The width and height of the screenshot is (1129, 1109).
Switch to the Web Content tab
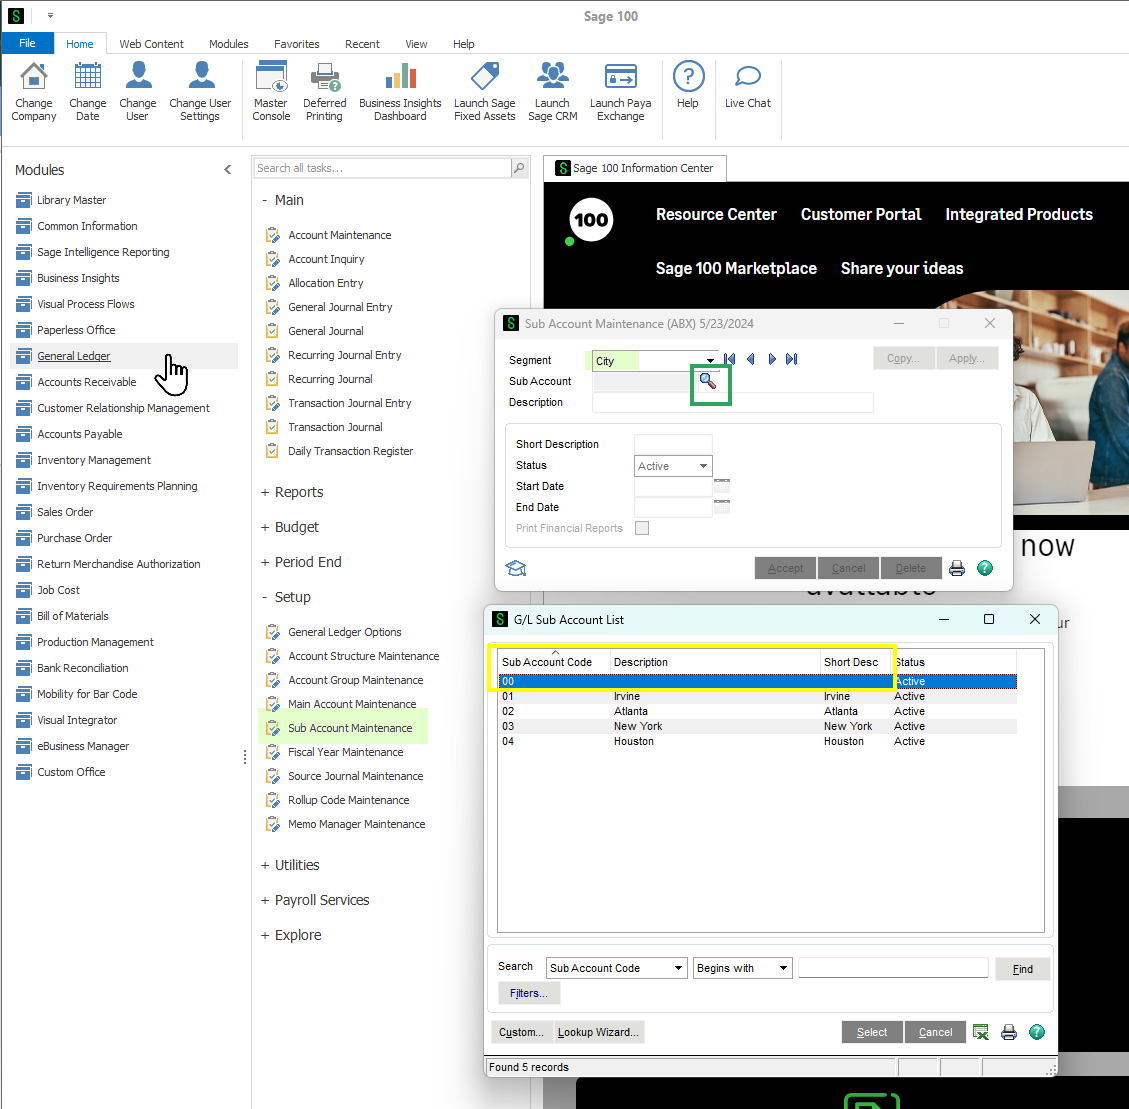[151, 44]
